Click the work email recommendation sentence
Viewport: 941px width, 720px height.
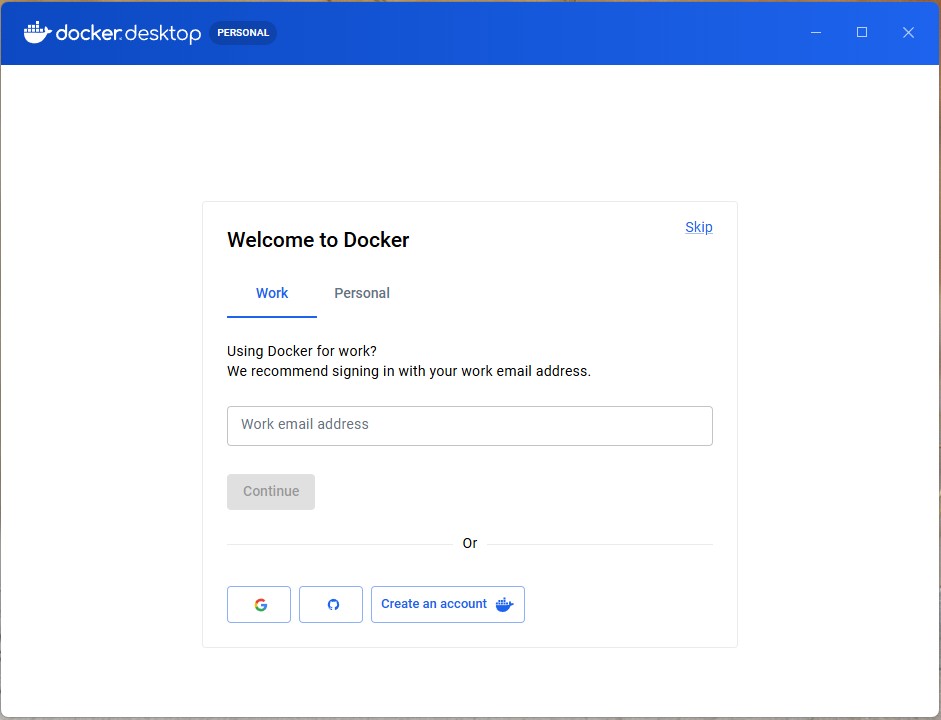click(408, 371)
